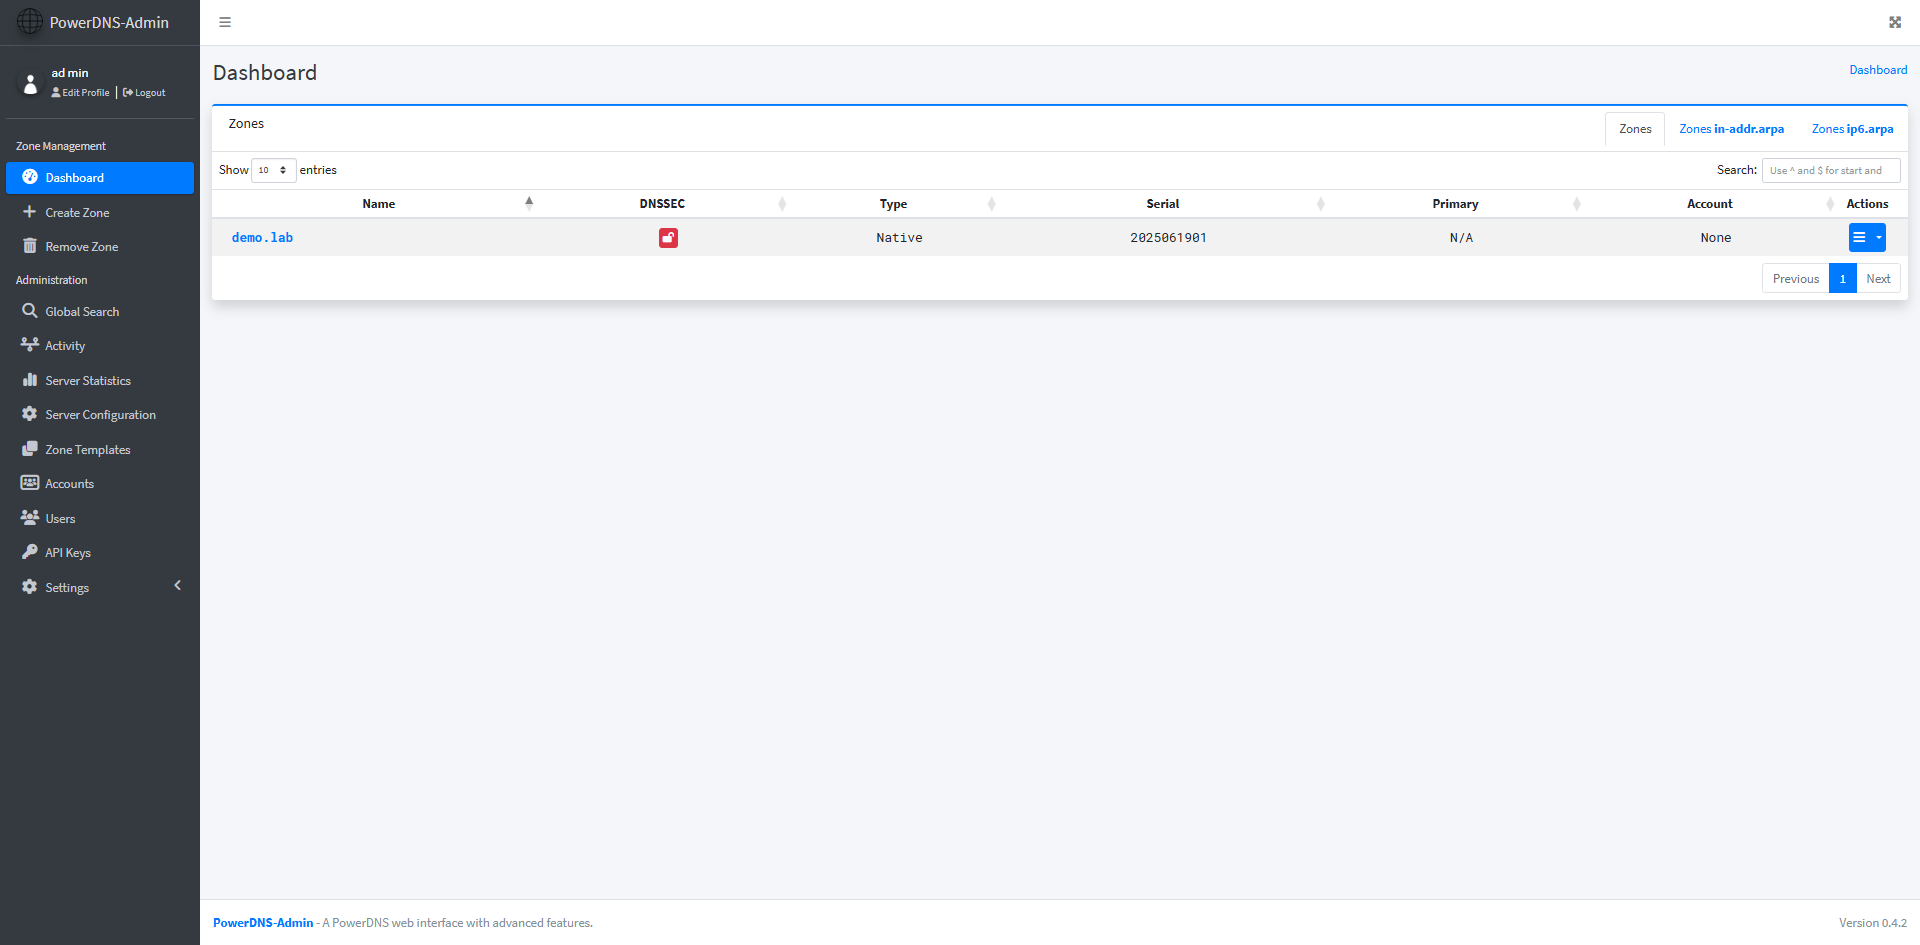Viewport: 1920px width, 945px height.
Task: Switch to the Zones ip6.arpa tab
Action: [x=1852, y=129]
